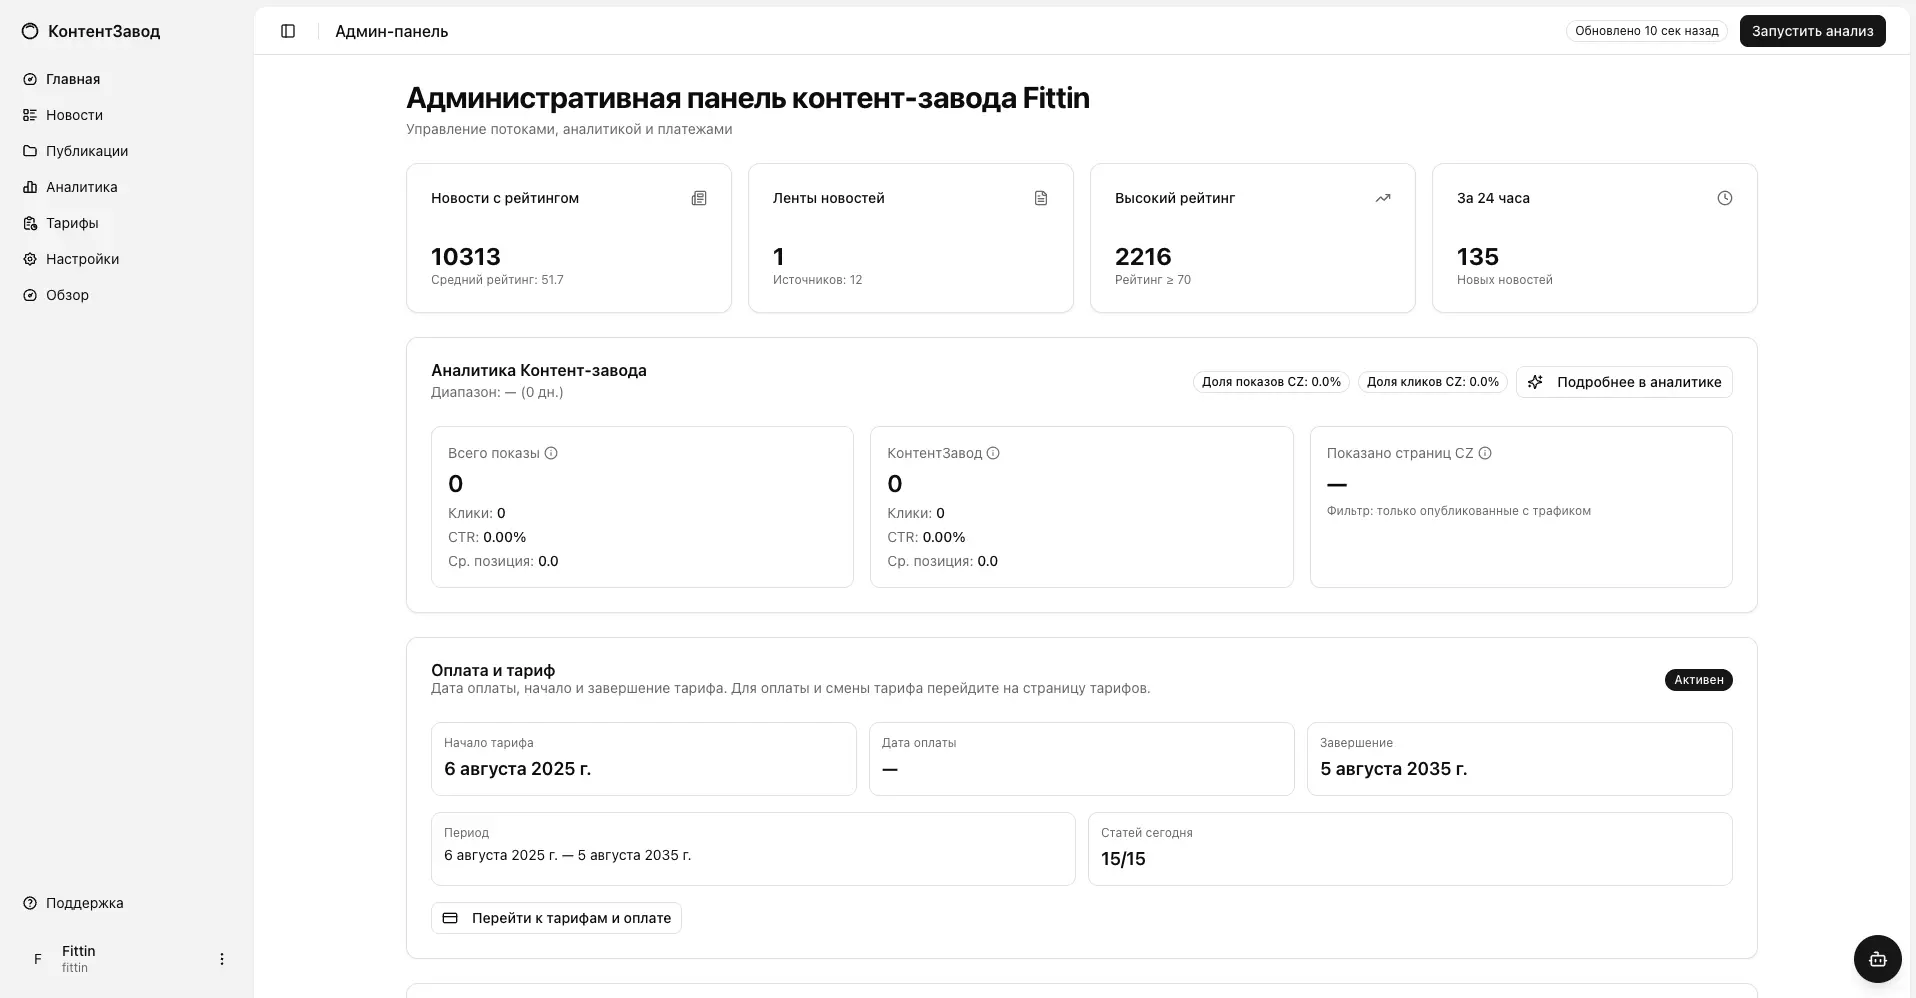The height and width of the screenshot is (998, 1916).
Task: Click the КонтентЗавод logo icon
Action: (x=30, y=31)
